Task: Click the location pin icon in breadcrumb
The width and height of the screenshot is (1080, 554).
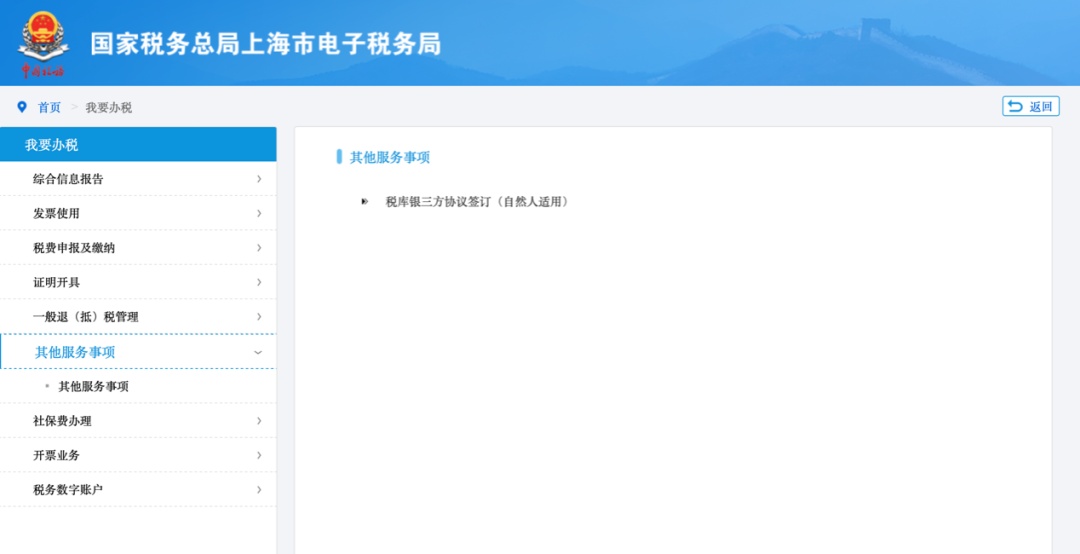Action: (22, 107)
